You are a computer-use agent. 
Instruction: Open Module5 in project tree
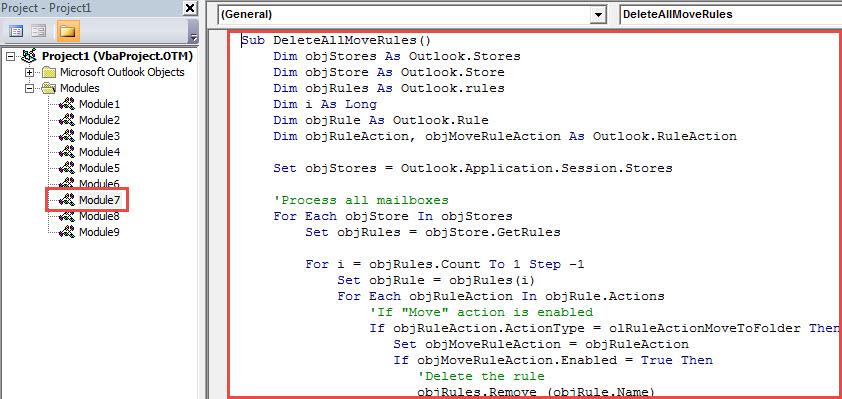[99, 169]
